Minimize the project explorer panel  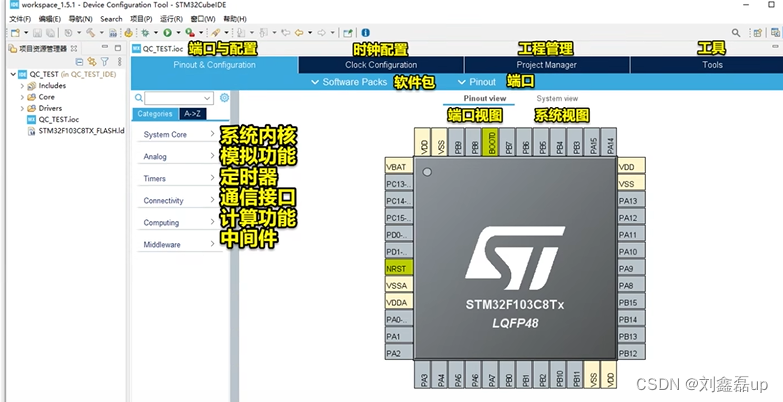[105, 47]
